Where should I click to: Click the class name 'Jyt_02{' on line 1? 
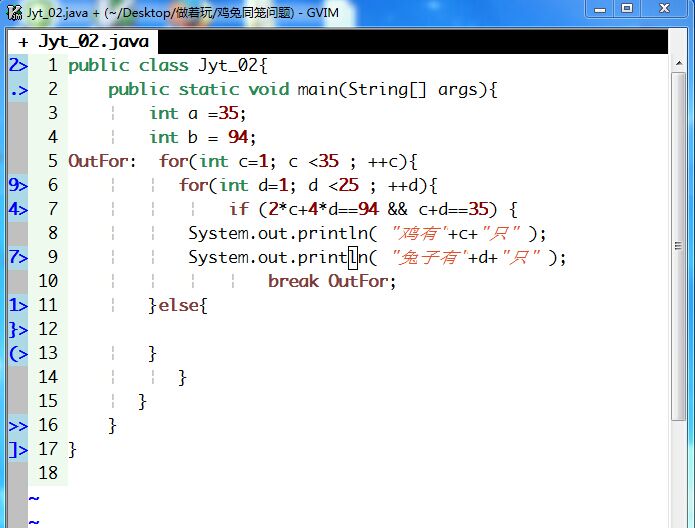233,66
